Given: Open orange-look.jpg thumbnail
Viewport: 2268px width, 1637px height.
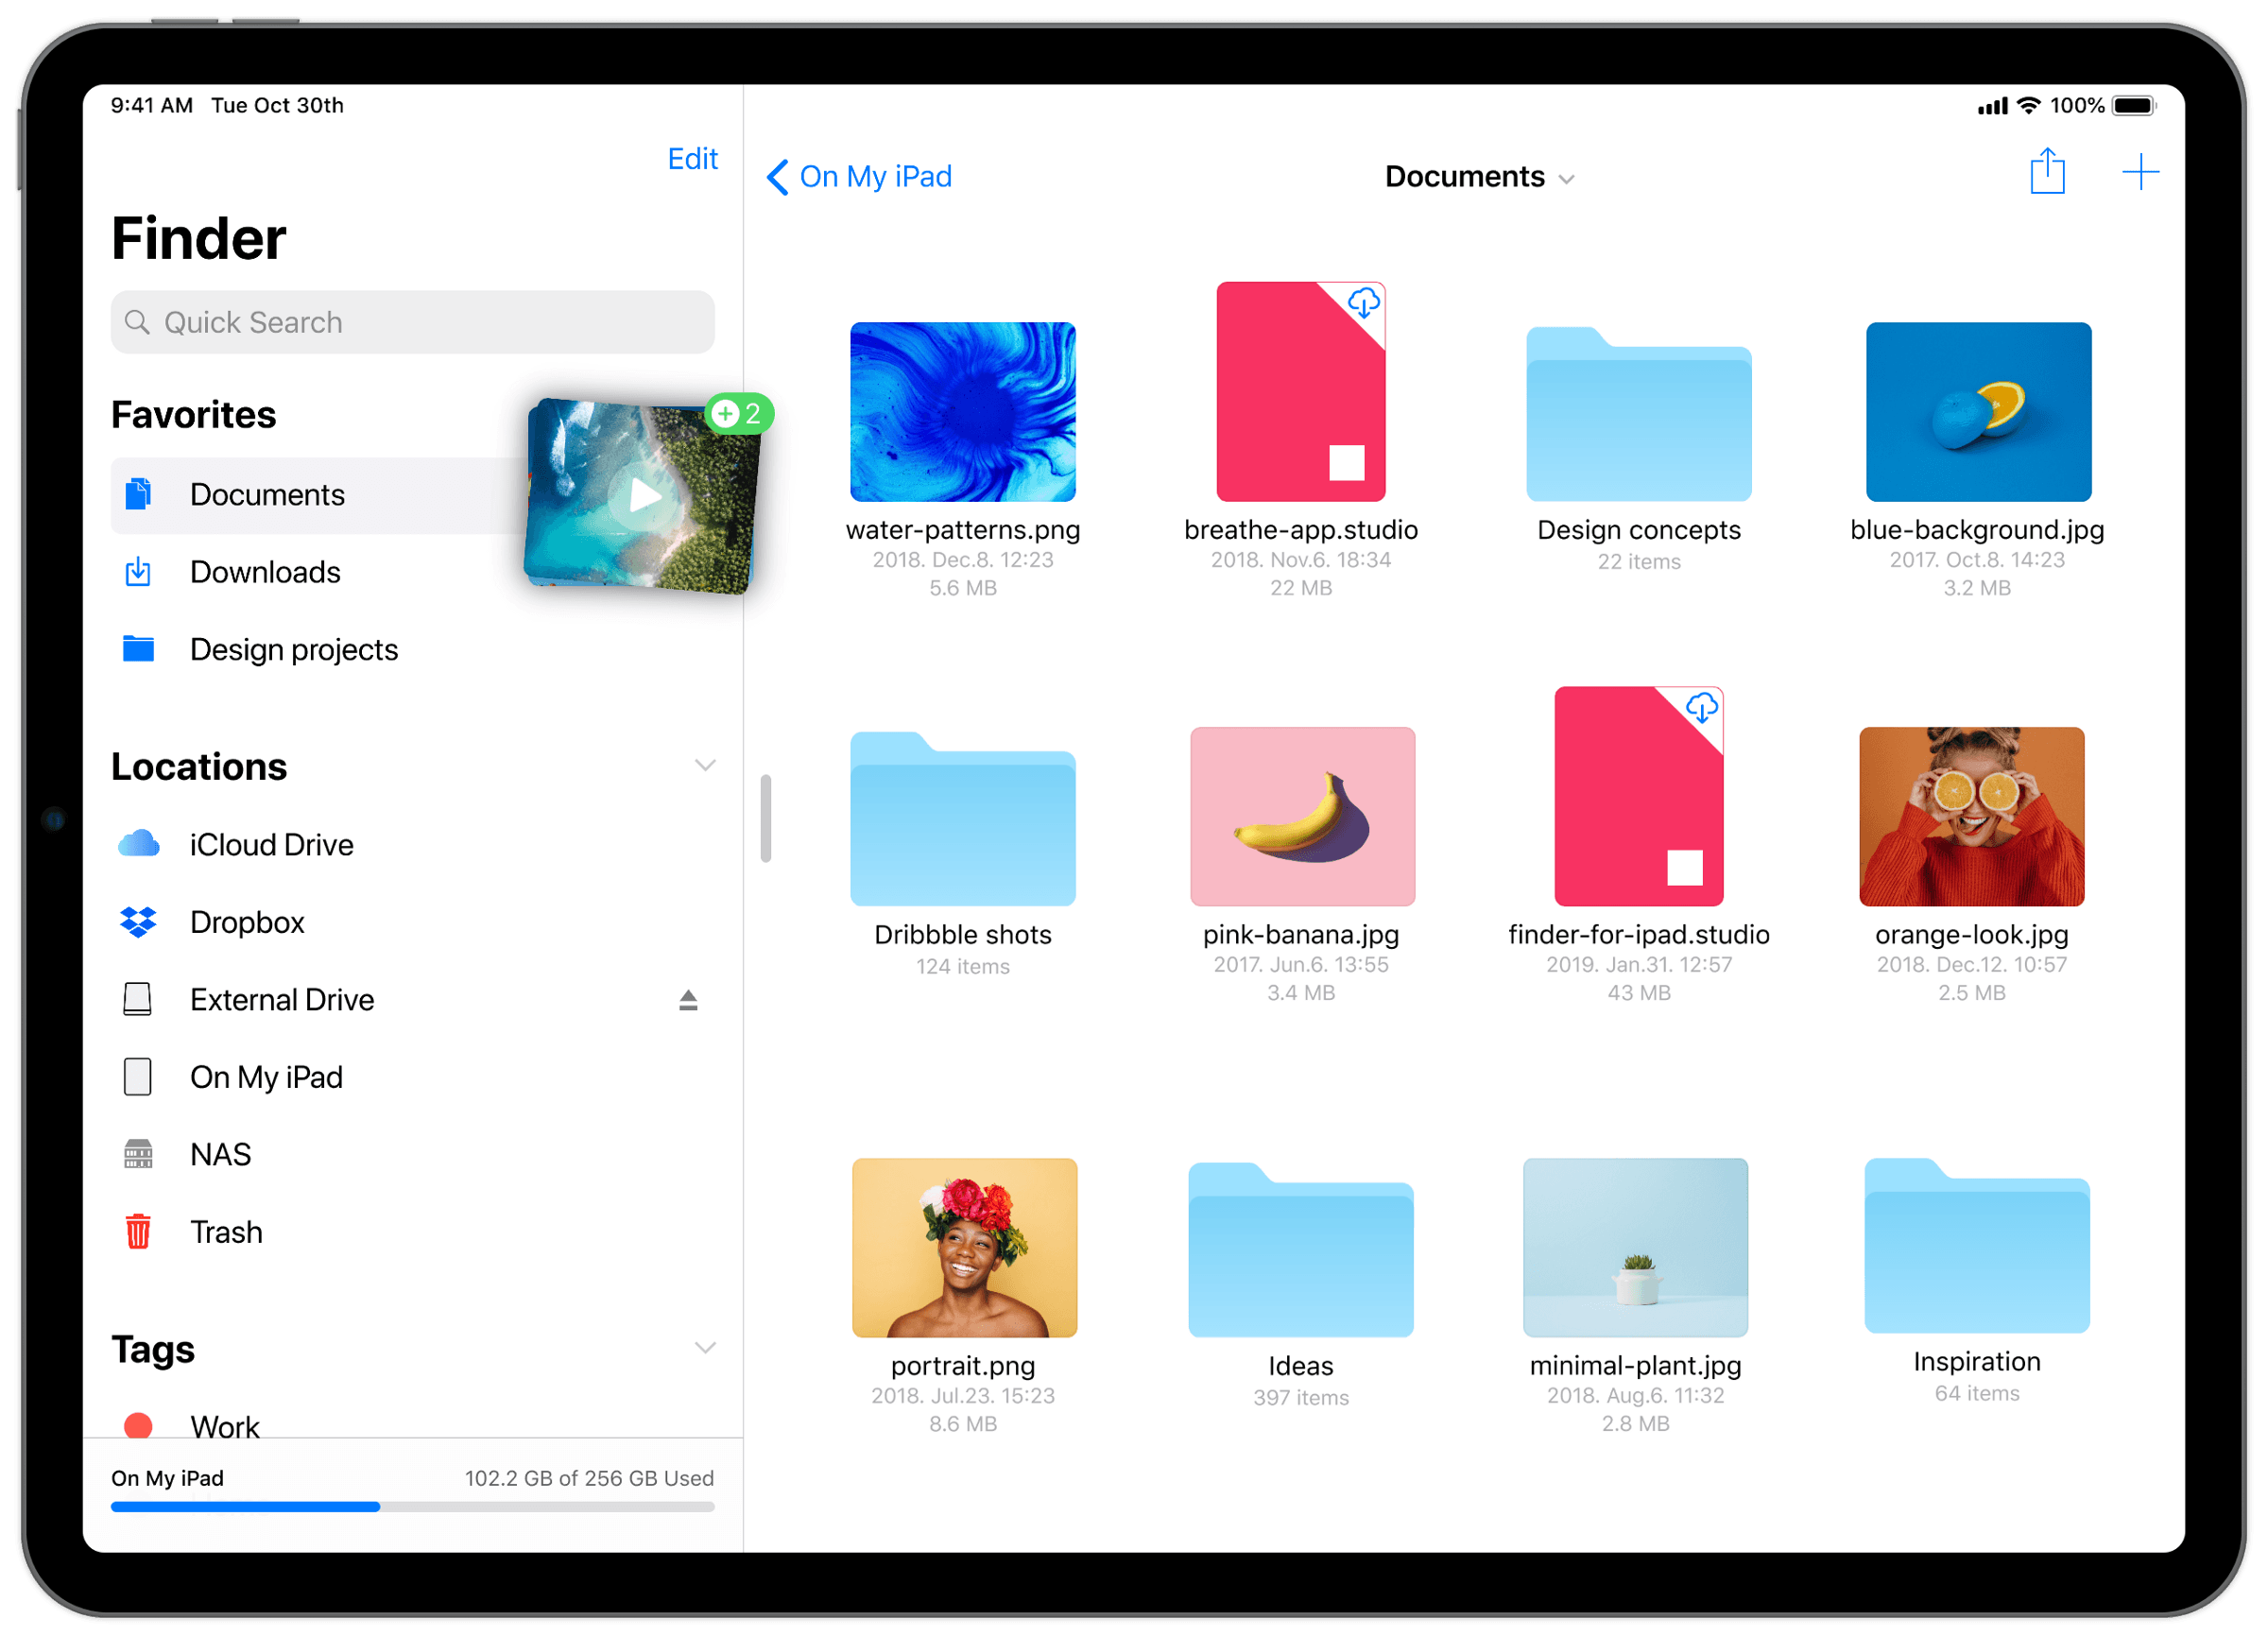Looking at the screenshot, I should (1972, 817).
